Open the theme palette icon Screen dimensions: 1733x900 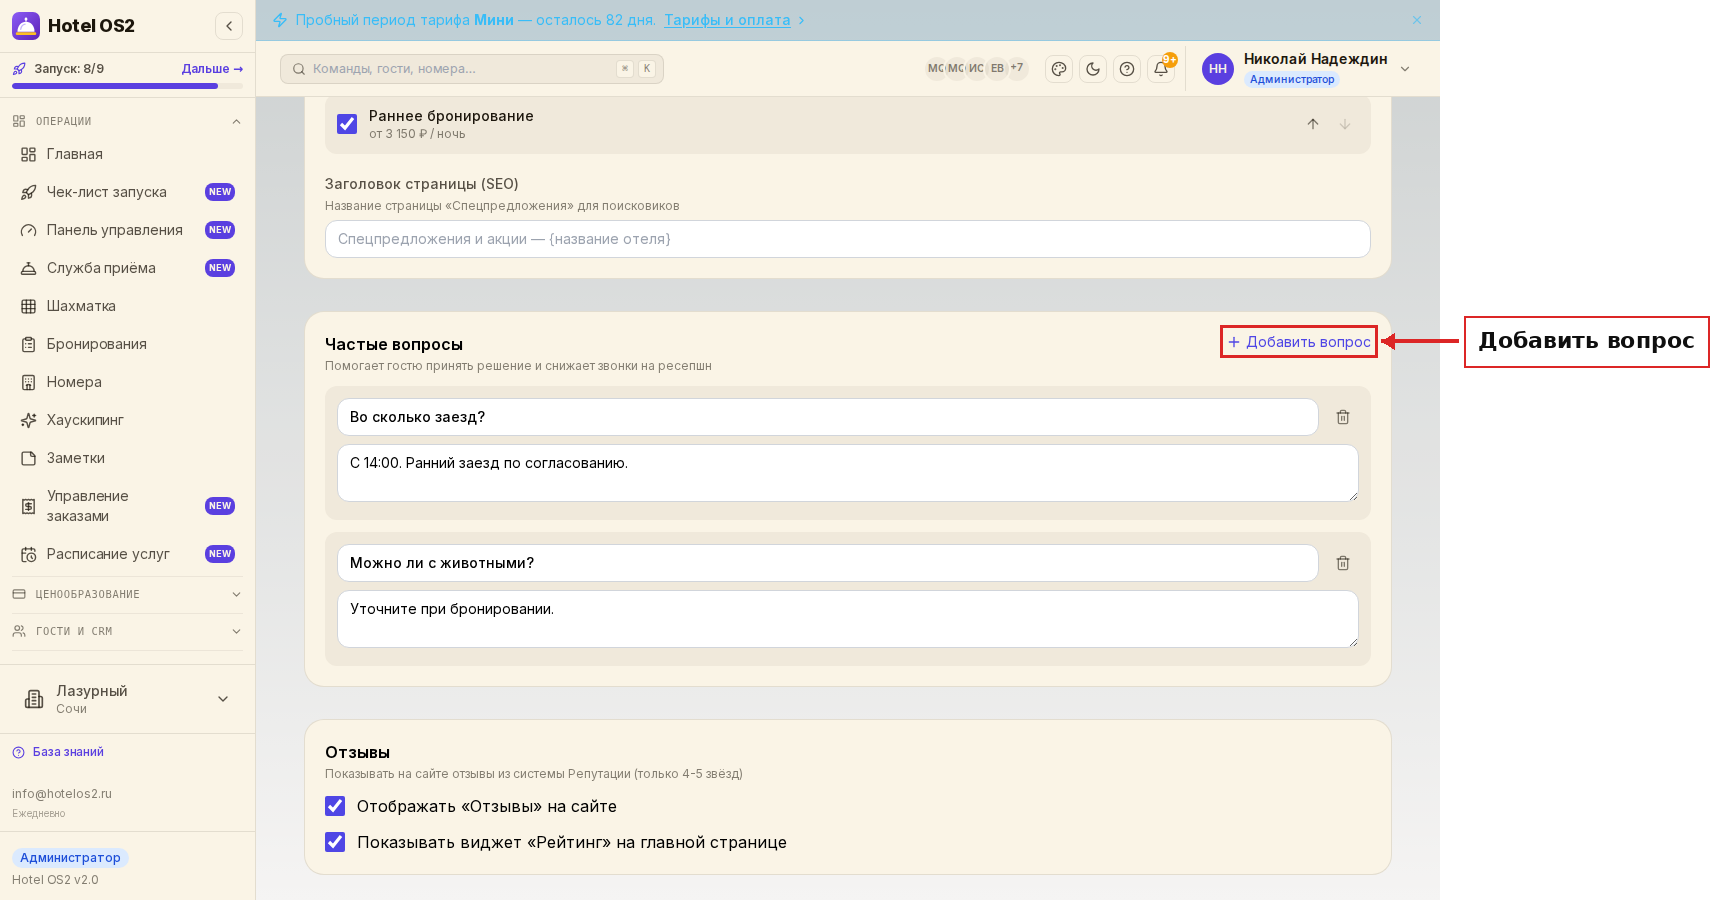(1059, 69)
